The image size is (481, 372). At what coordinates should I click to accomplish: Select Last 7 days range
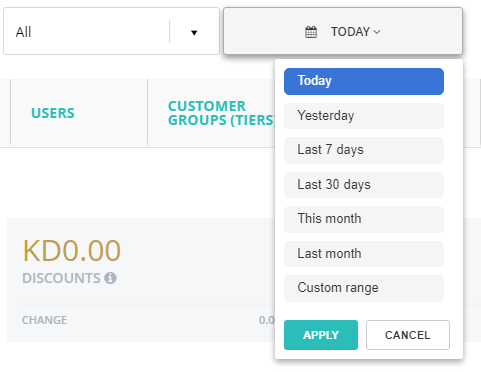coord(364,150)
